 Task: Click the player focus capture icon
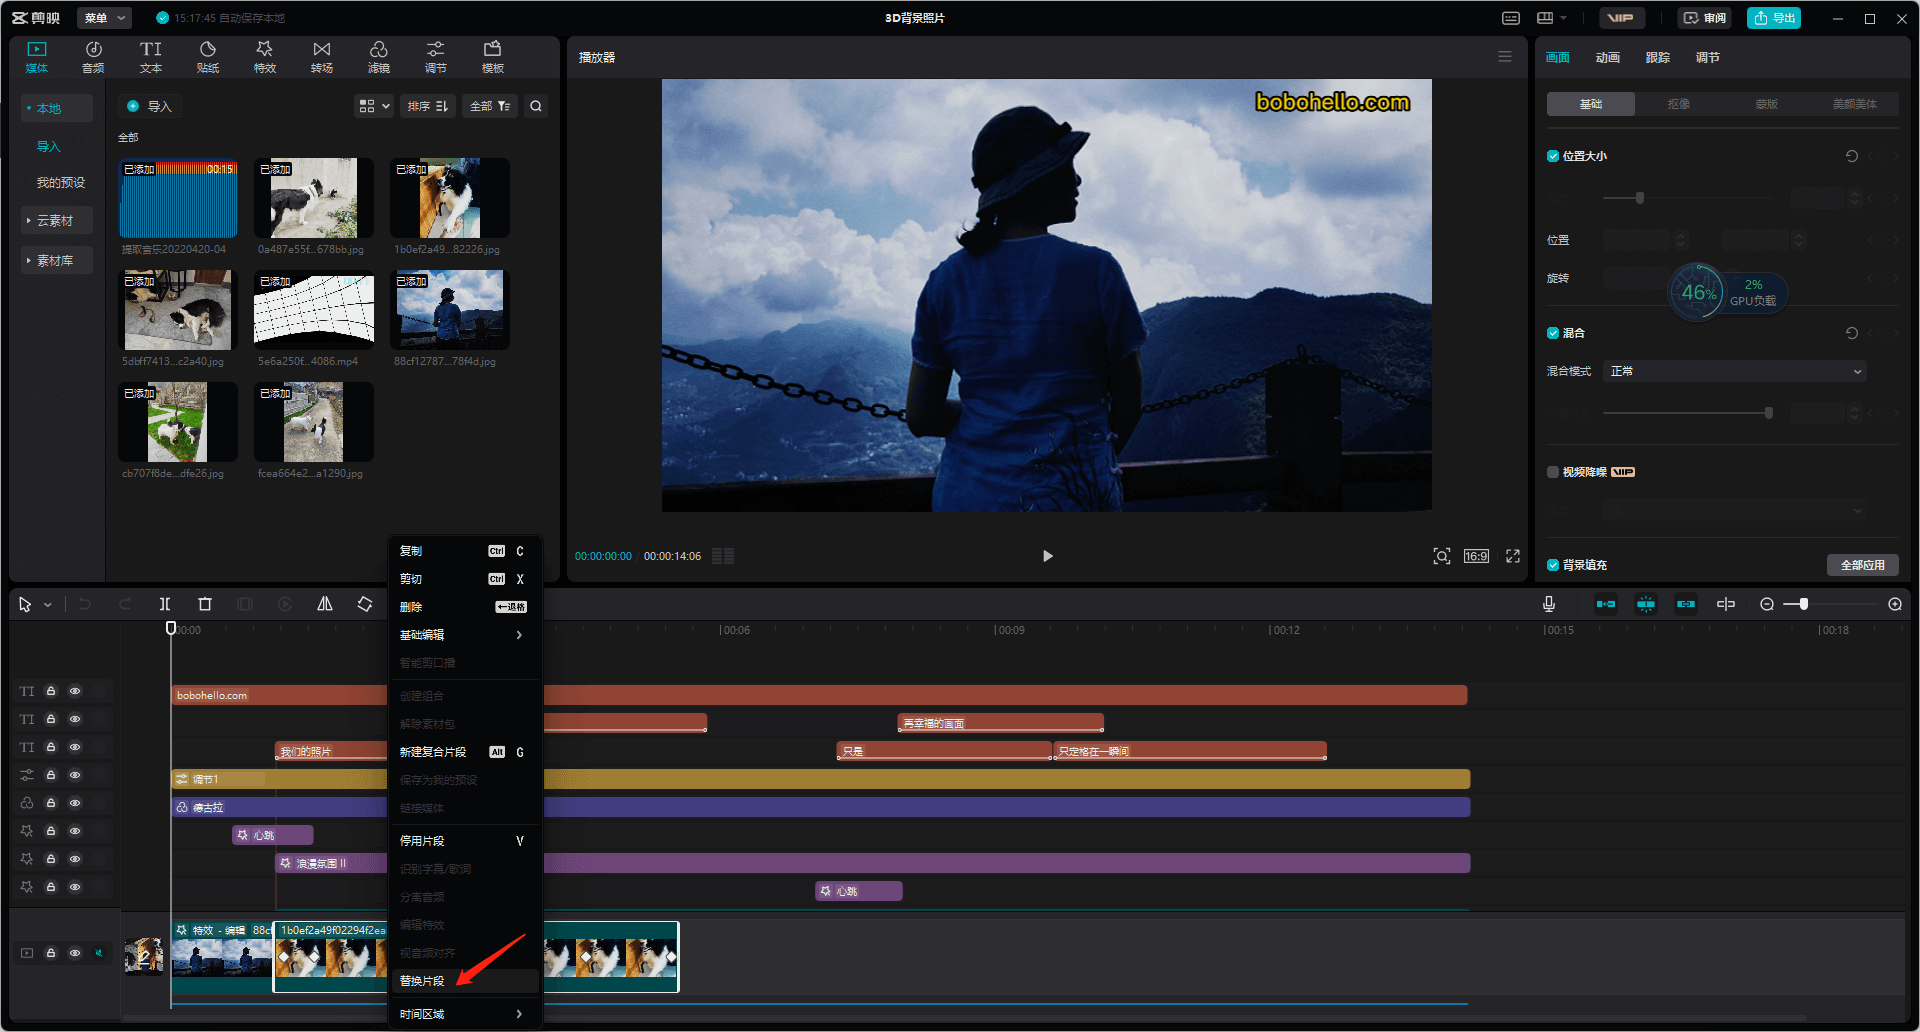[x=1442, y=556]
